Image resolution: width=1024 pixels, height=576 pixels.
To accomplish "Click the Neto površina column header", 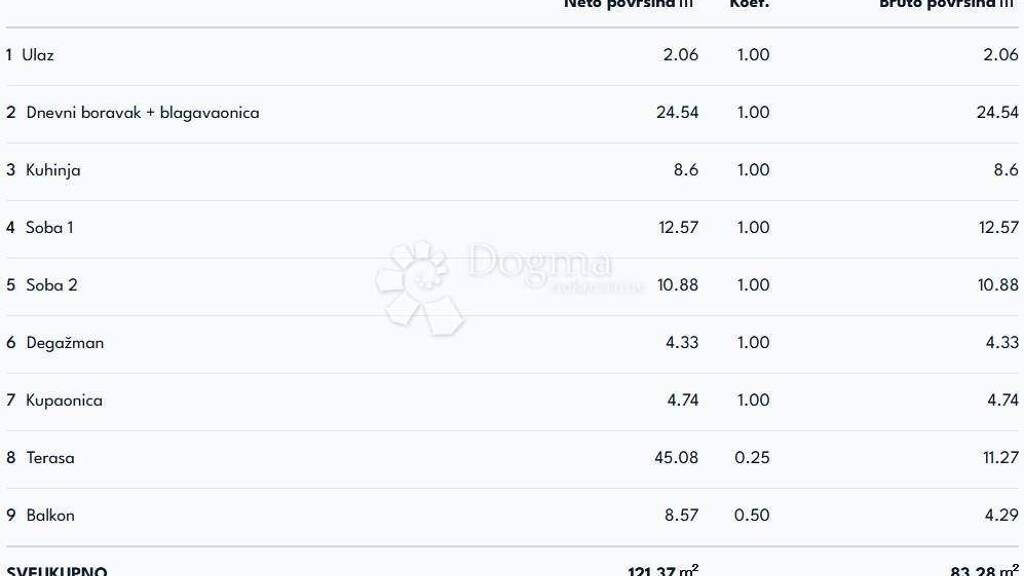I will (x=629, y=4).
